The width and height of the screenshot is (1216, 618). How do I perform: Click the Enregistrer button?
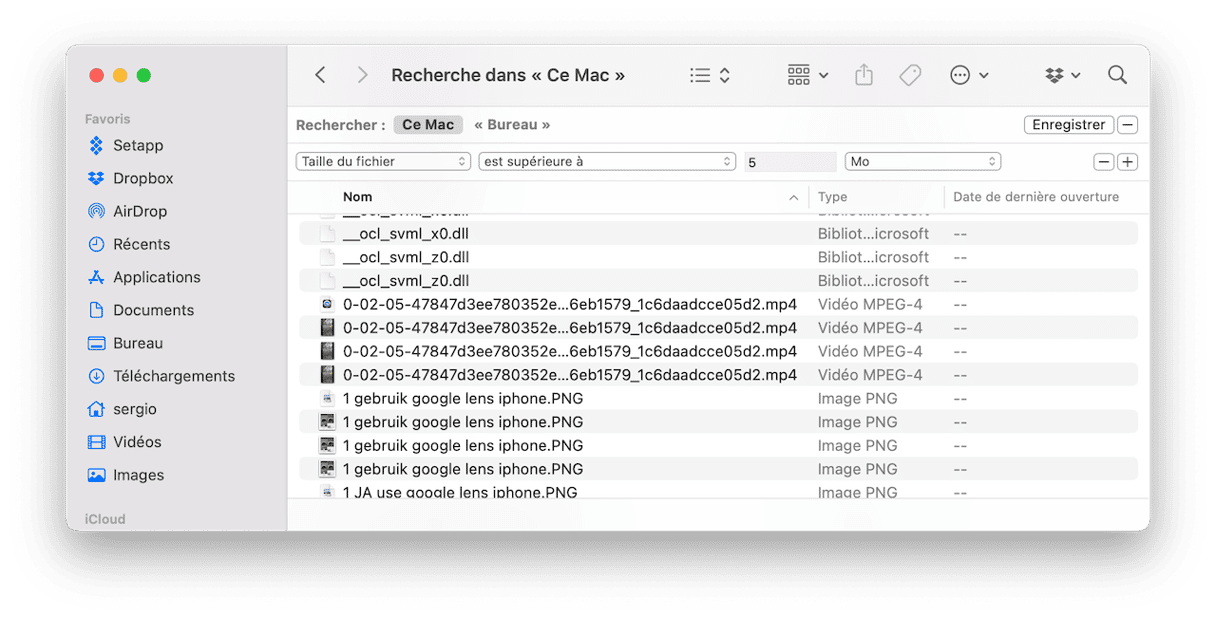coord(1068,125)
